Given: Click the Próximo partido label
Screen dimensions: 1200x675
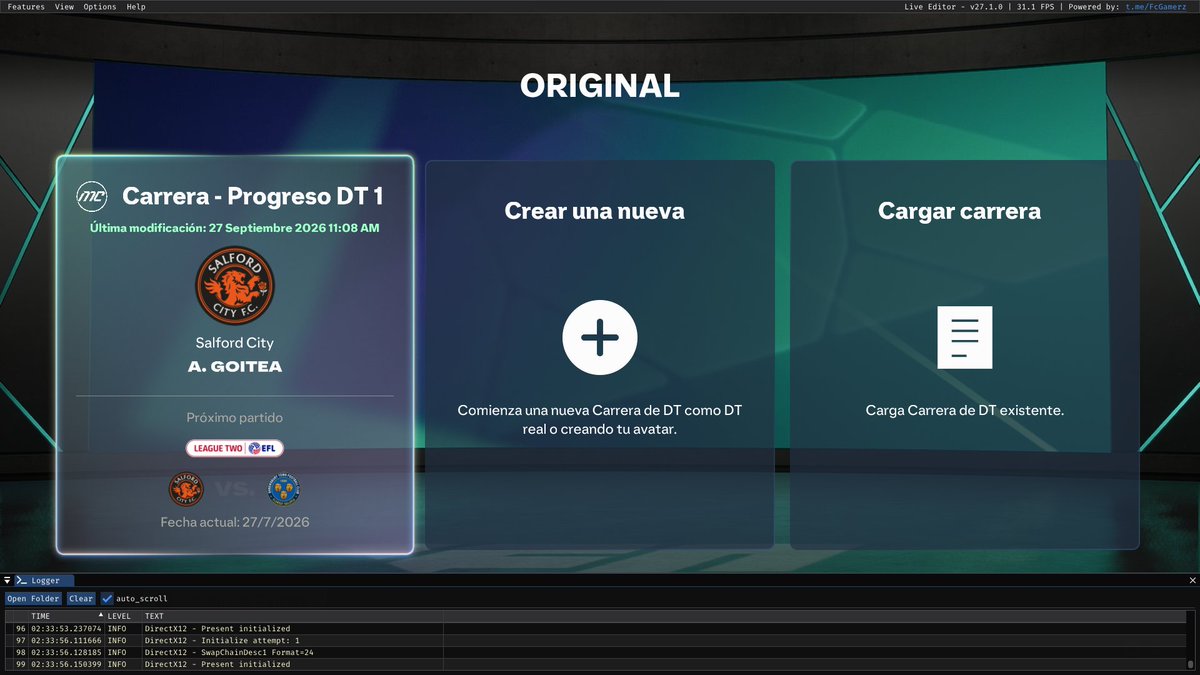Looking at the screenshot, I should [235, 418].
